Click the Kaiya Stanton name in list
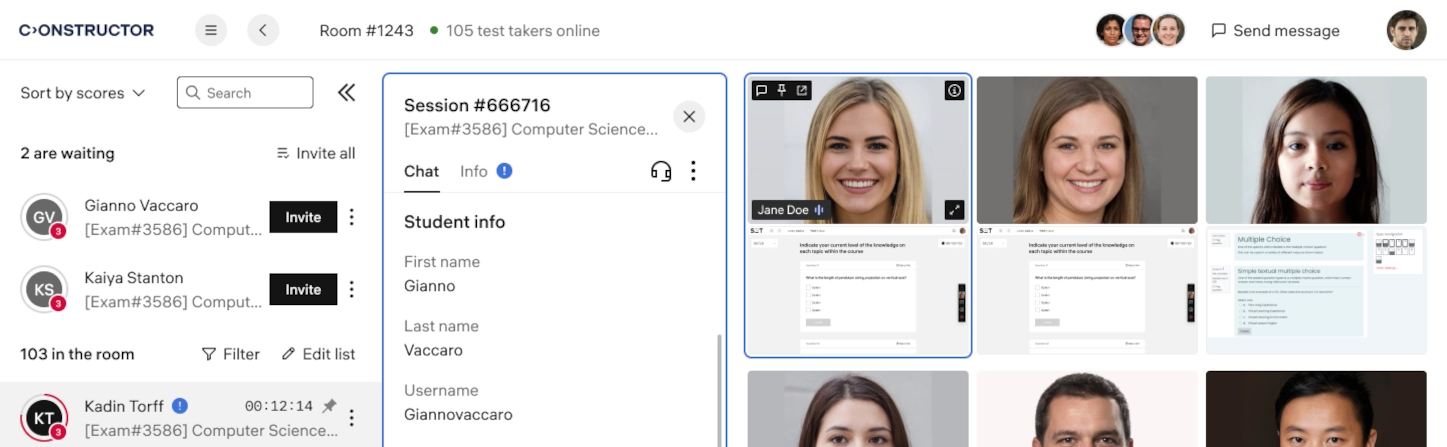Image resolution: width=1447 pixels, height=447 pixels. pos(134,277)
